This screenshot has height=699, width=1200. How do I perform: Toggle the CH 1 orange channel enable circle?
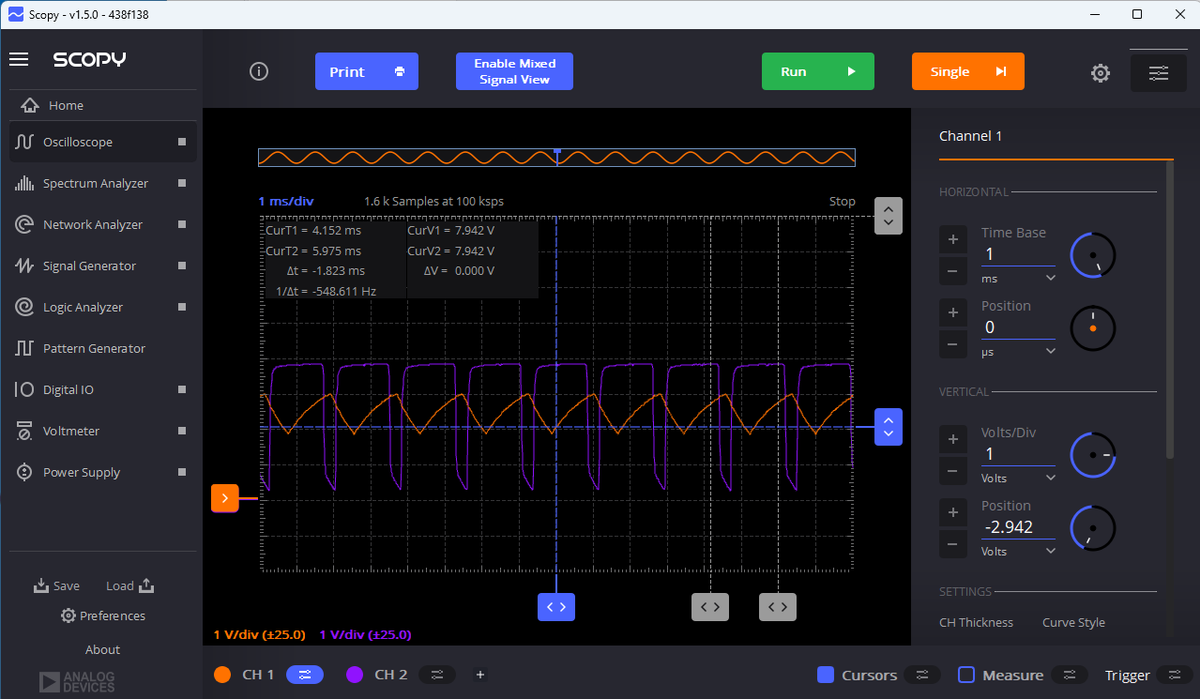pos(223,675)
